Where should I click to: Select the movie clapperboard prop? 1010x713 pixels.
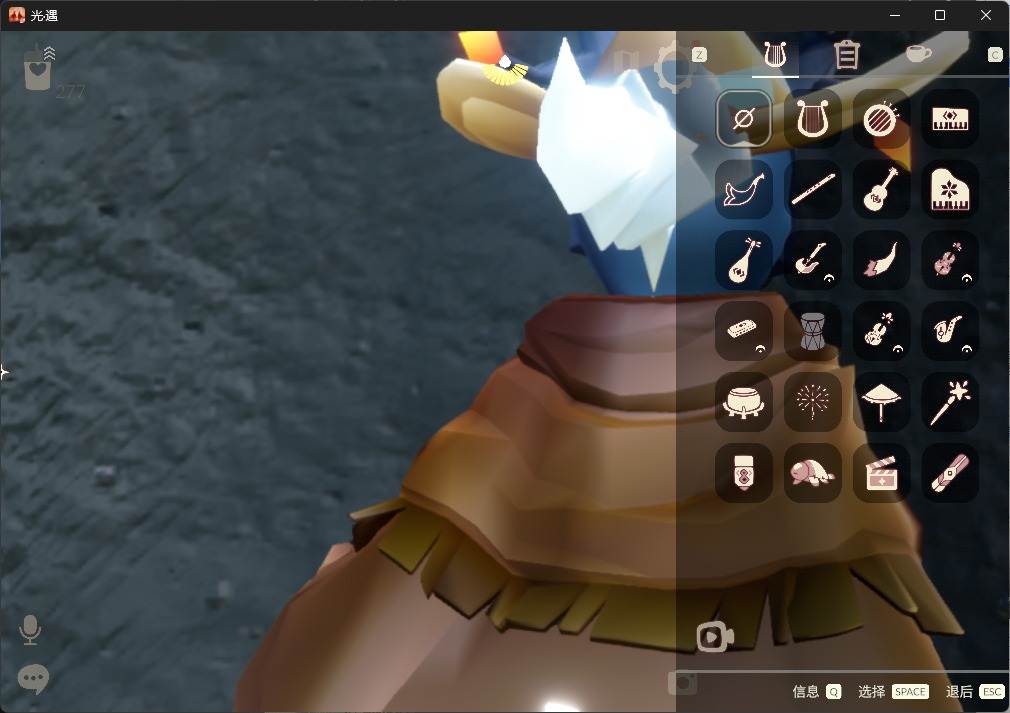pos(881,473)
